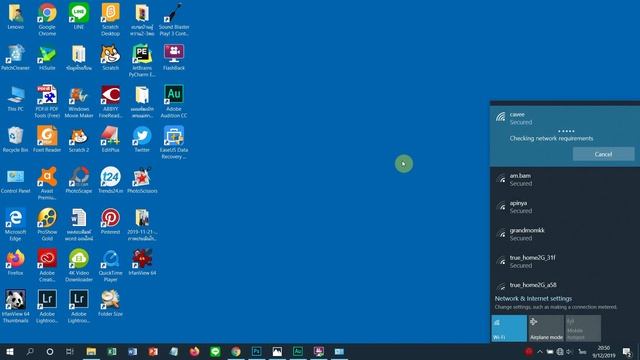
Task: Open the Lenovo desktop folder
Action: pos(16,16)
